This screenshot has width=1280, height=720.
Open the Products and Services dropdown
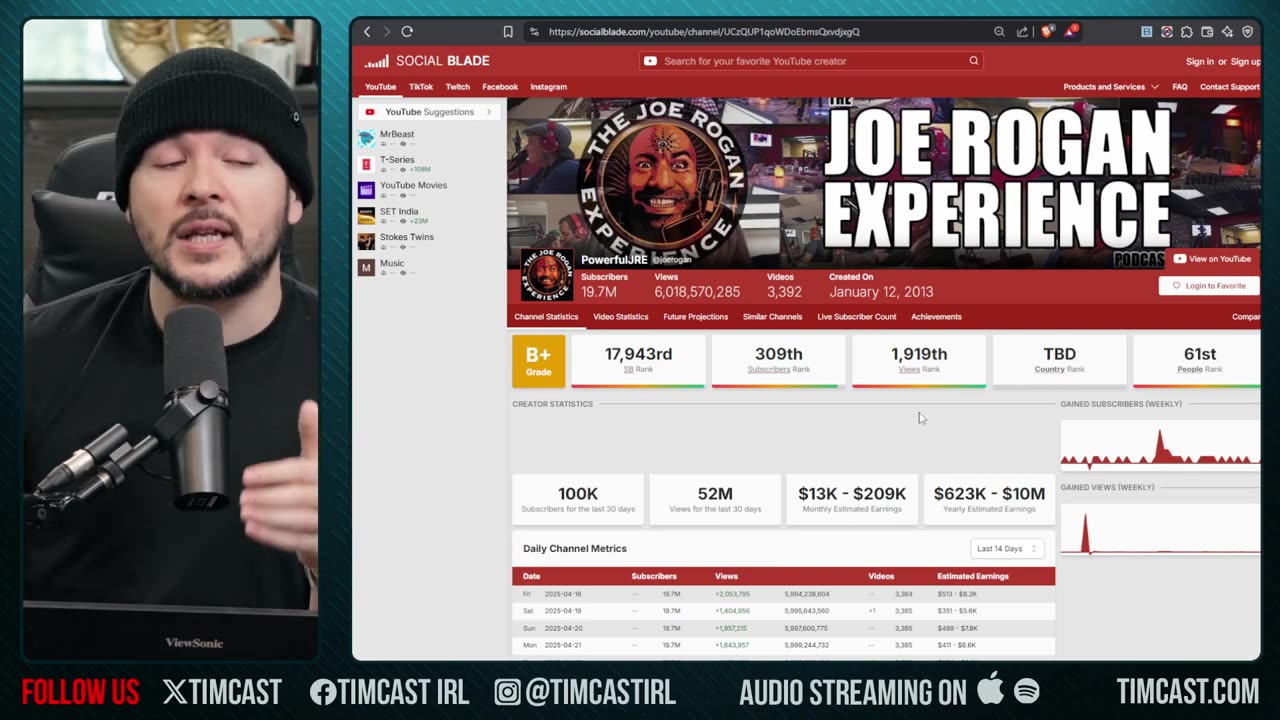[x=1111, y=87]
